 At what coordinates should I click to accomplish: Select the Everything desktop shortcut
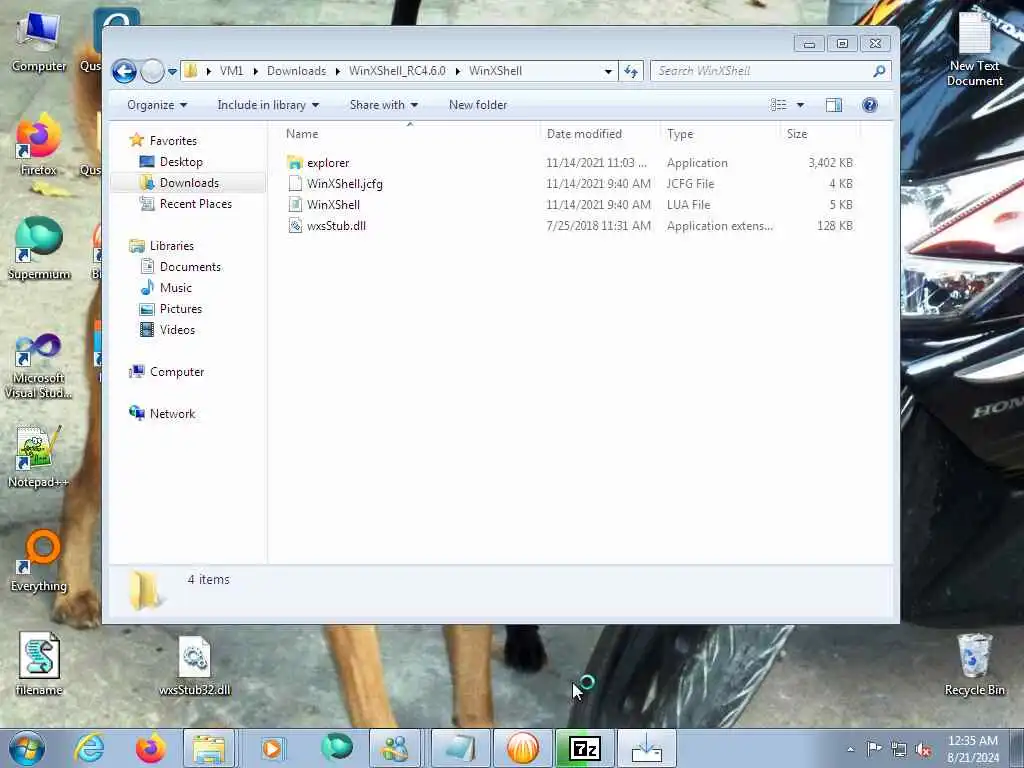(39, 560)
